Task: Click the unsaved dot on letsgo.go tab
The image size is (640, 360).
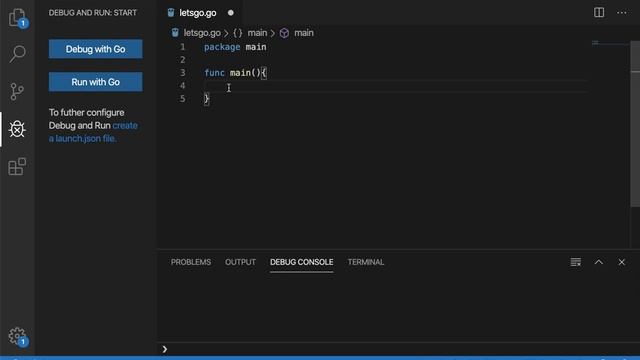Action: [x=231, y=13]
